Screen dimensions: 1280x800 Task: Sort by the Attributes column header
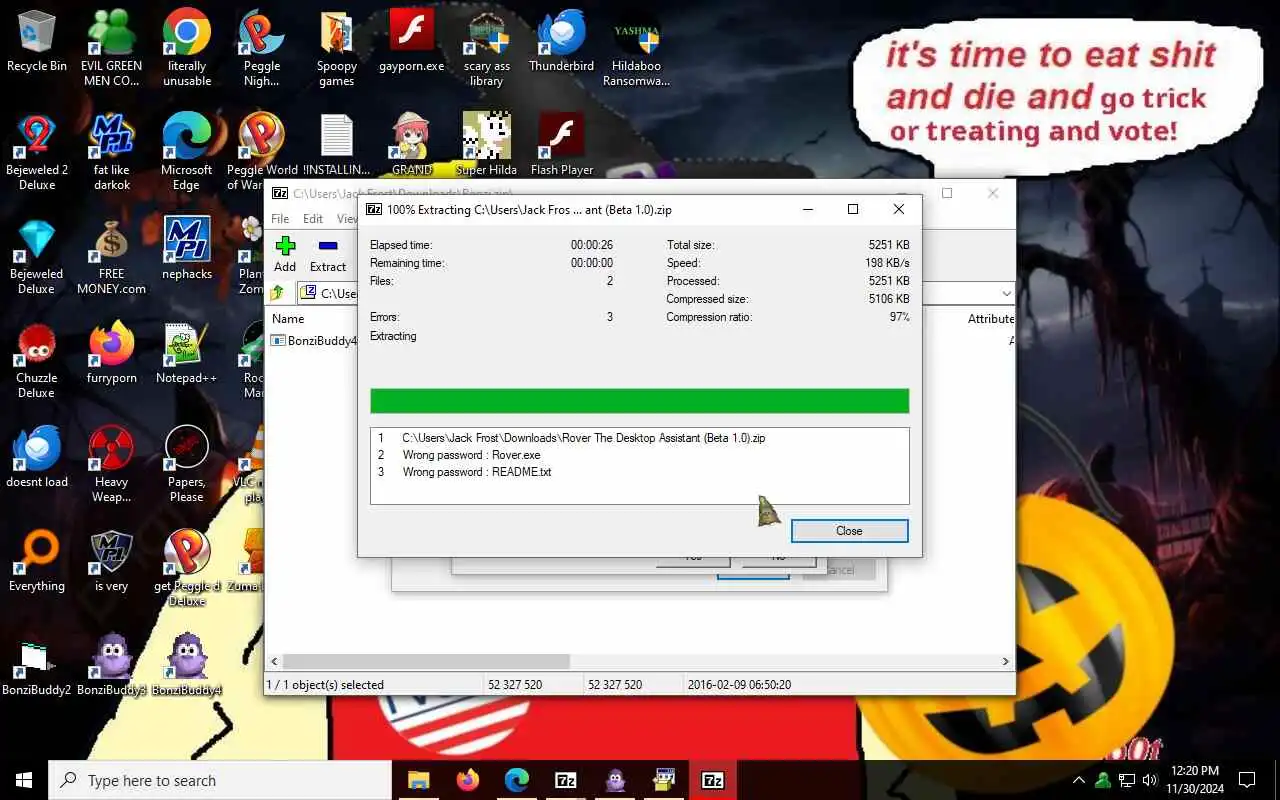click(990, 319)
